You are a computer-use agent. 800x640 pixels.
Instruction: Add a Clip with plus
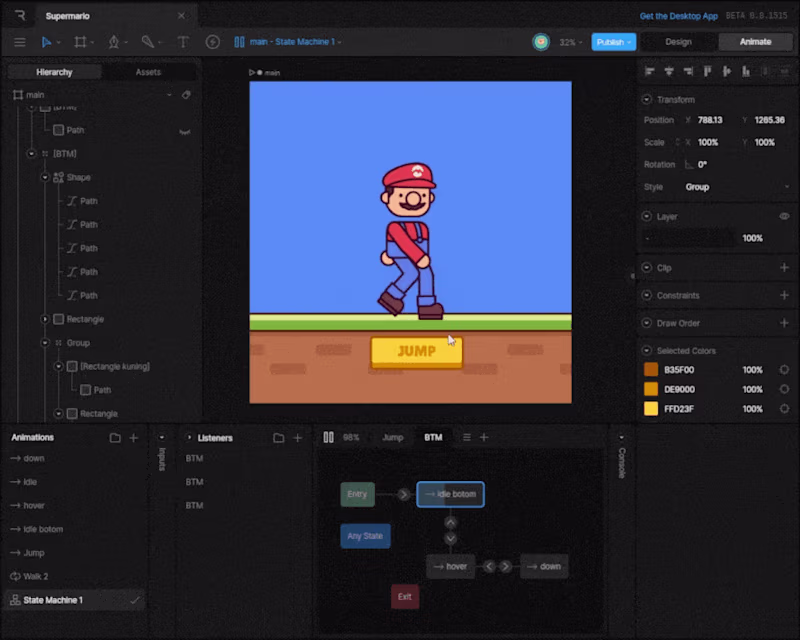point(784,267)
